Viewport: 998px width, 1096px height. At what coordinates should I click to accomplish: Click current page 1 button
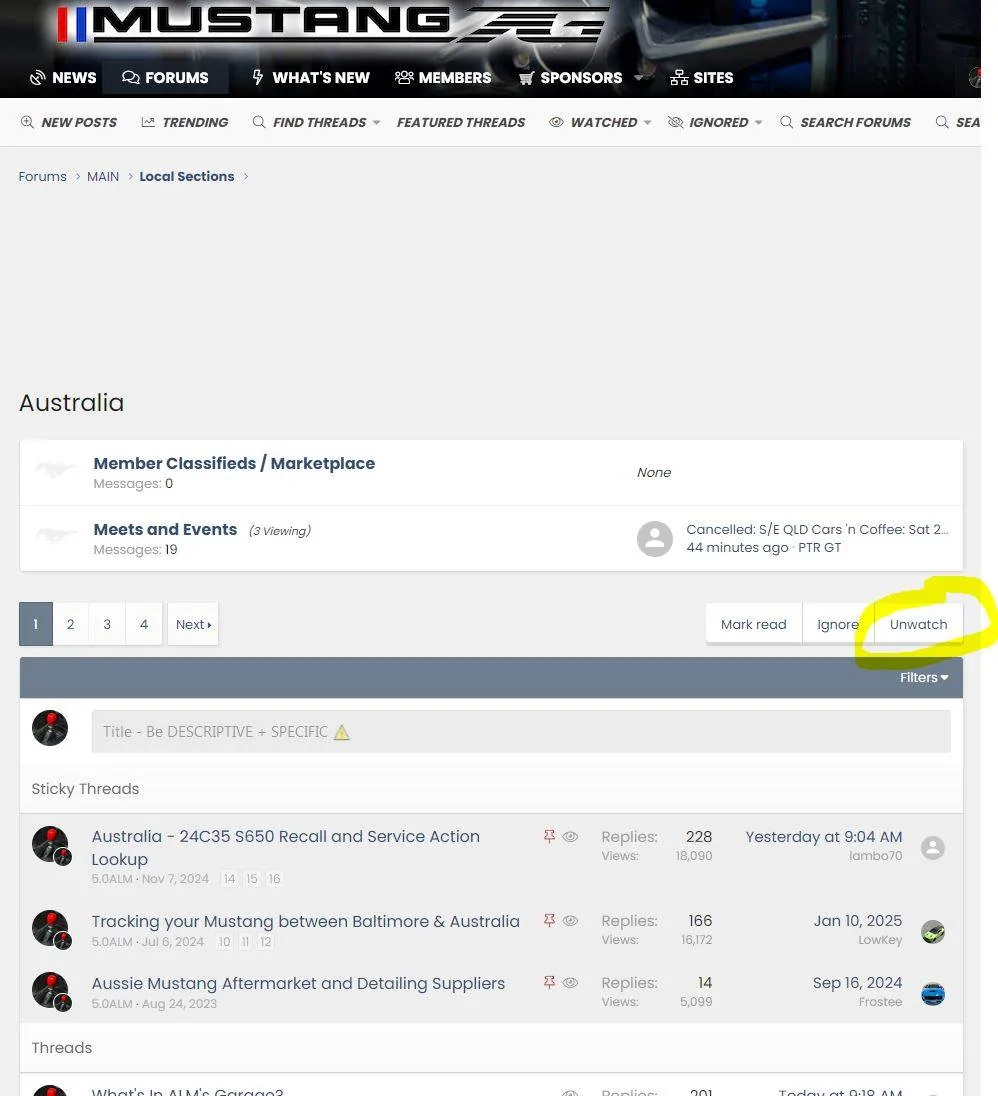click(x=36, y=624)
